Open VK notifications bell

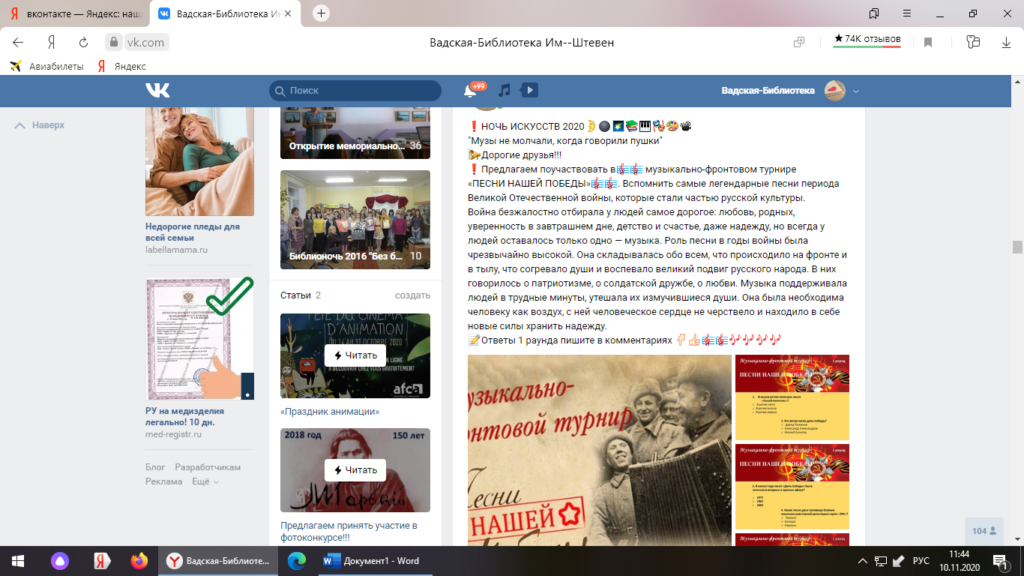(470, 90)
